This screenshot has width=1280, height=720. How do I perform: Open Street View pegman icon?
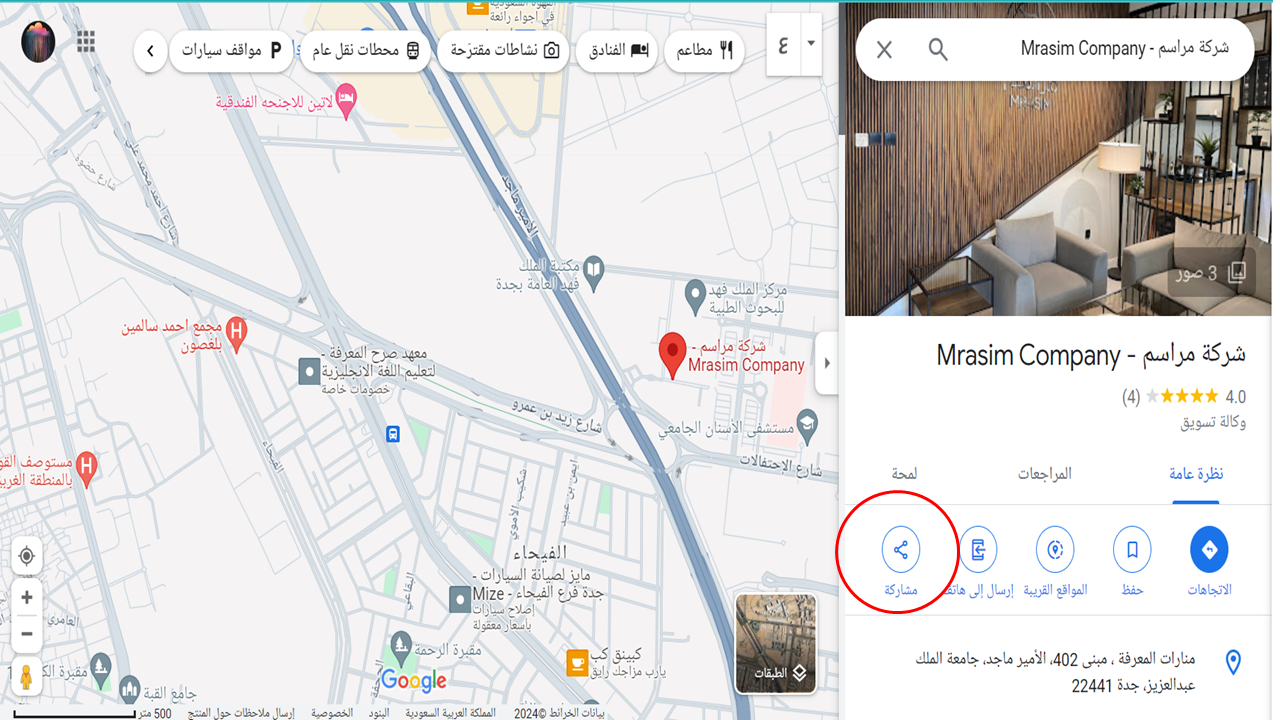(x=27, y=677)
